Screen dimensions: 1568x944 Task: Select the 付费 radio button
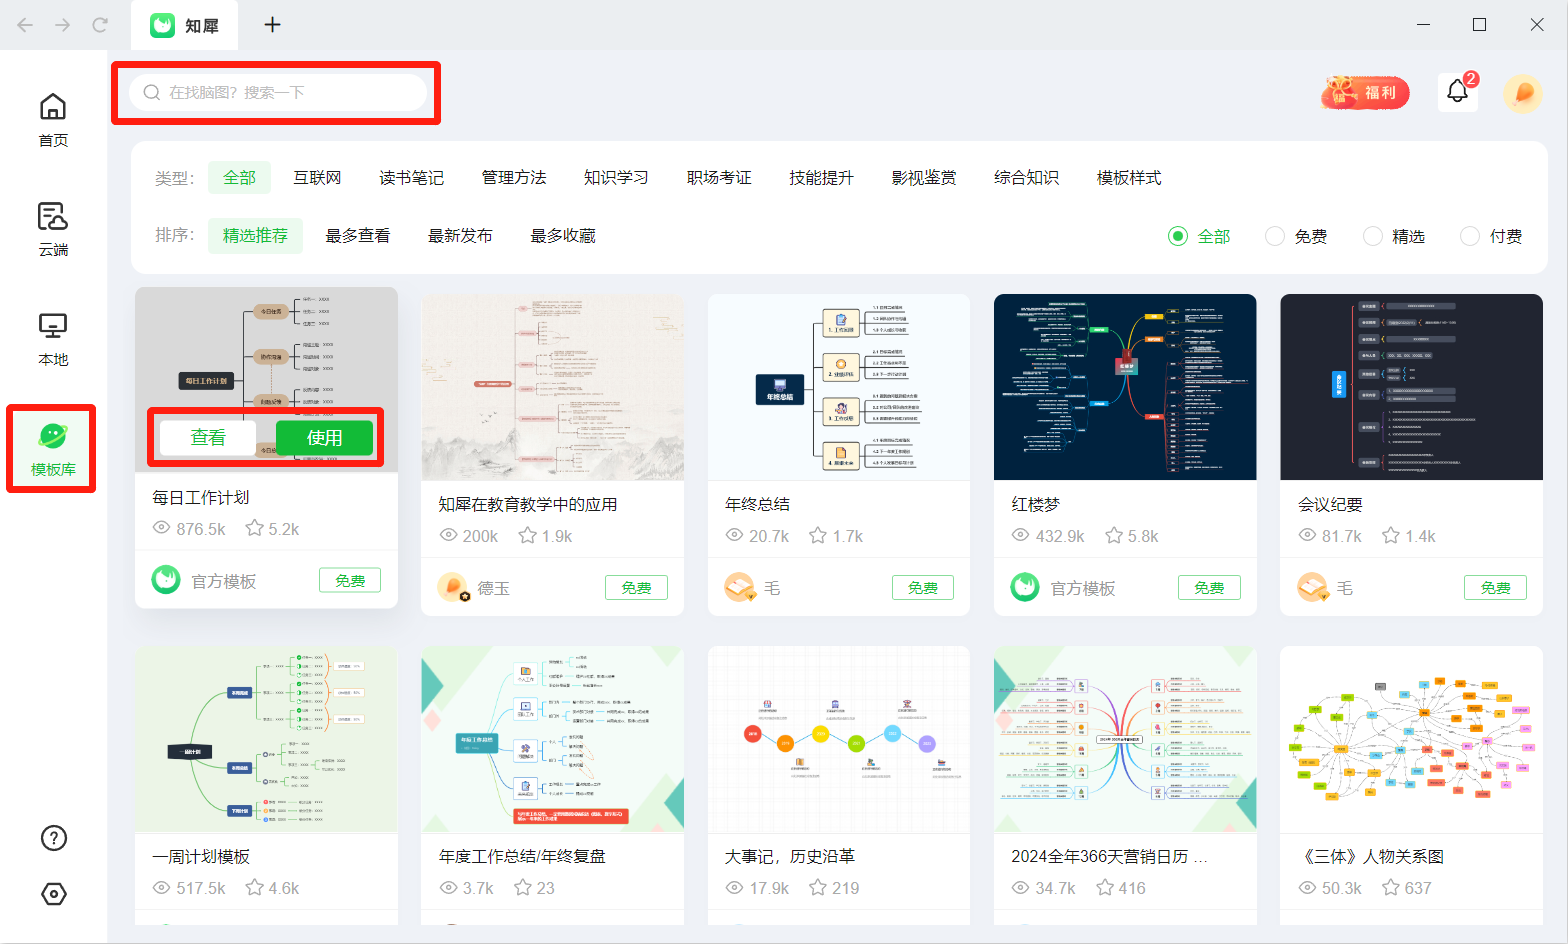(x=1470, y=236)
